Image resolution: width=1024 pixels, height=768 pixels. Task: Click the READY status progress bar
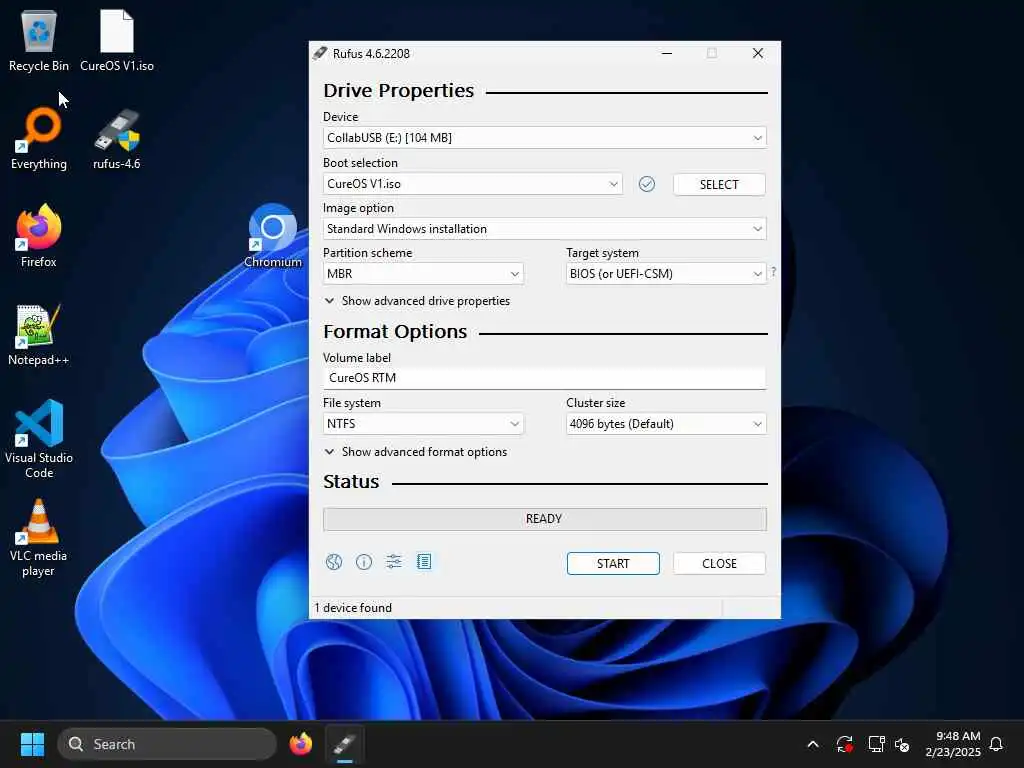(545, 519)
